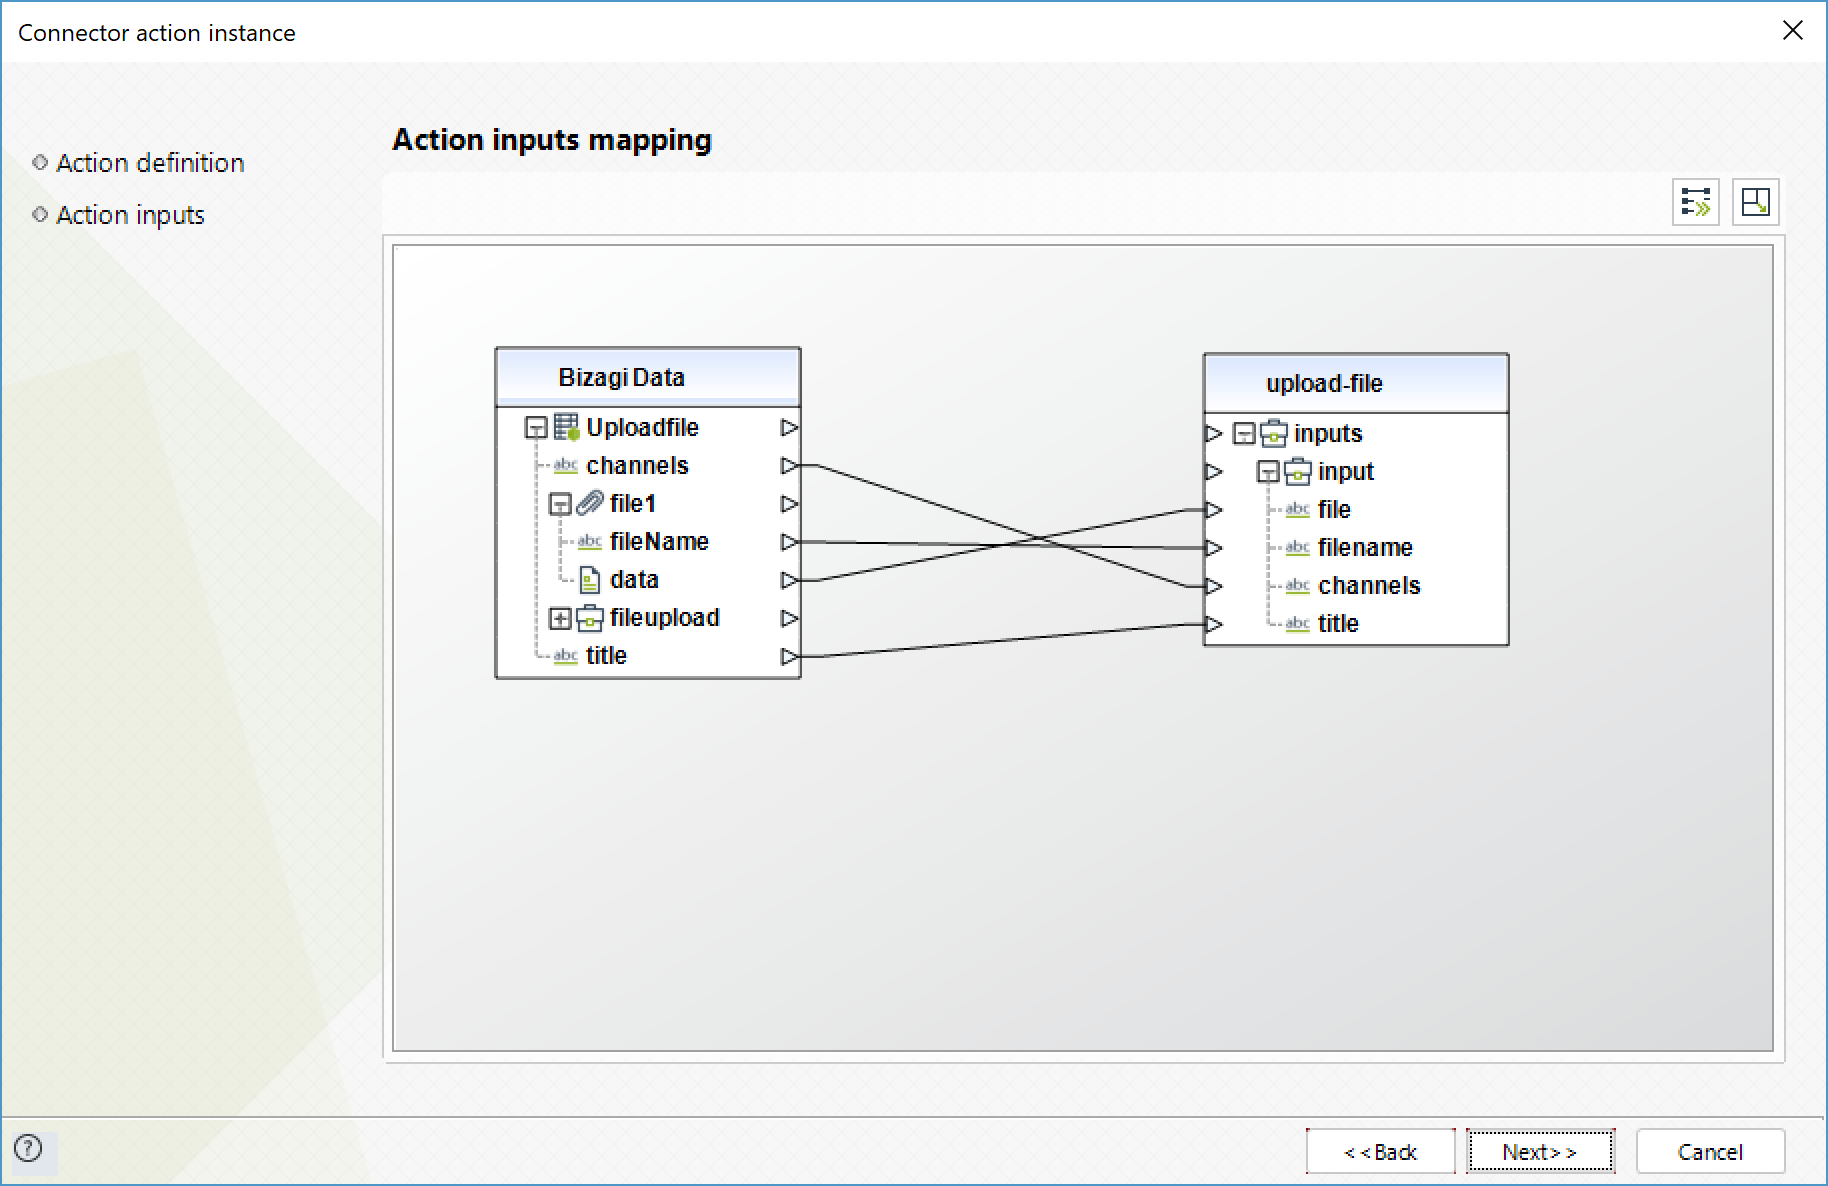Select the filename label in upload-file
The width and height of the screenshot is (1828, 1186).
[1365, 548]
